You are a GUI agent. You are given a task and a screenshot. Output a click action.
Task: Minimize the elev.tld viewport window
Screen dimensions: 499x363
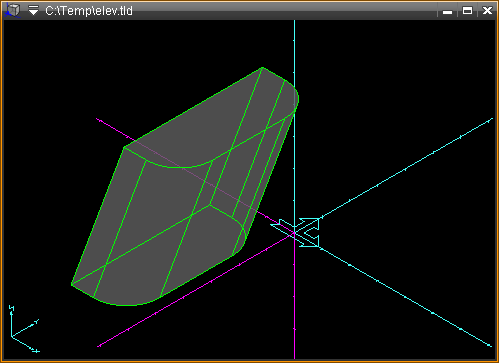447,11
